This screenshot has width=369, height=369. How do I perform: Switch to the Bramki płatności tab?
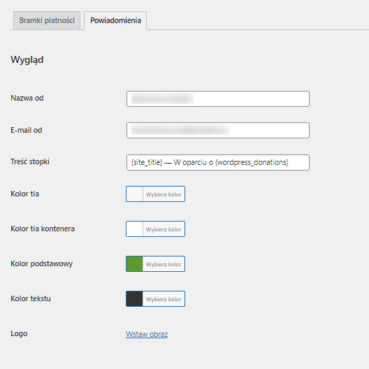(x=47, y=20)
